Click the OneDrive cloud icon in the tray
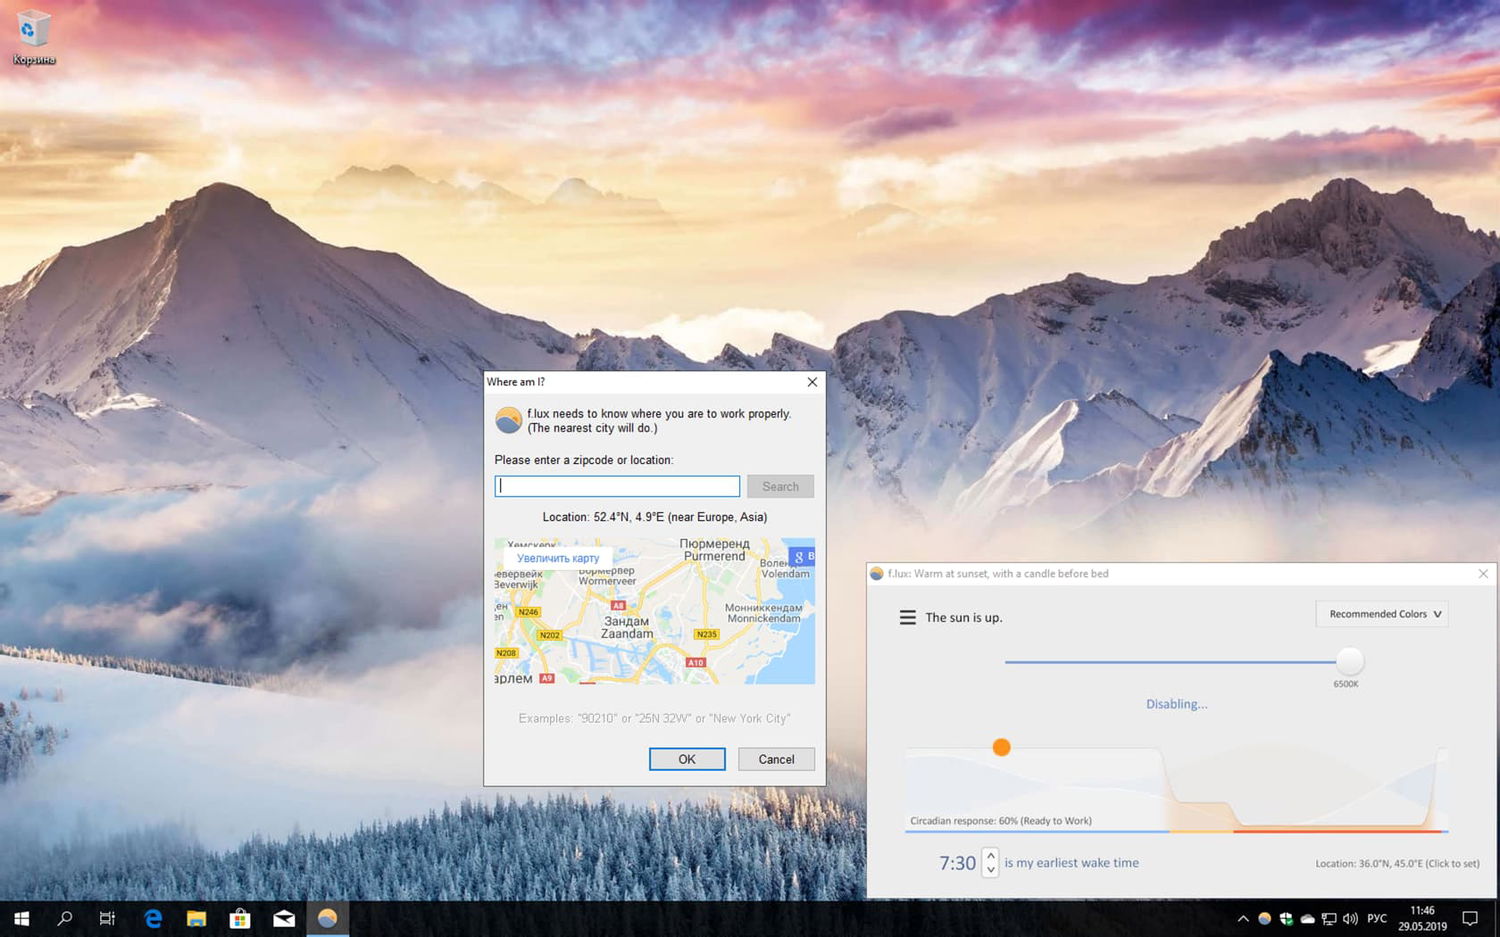This screenshot has height=937, width=1500. (x=1308, y=918)
